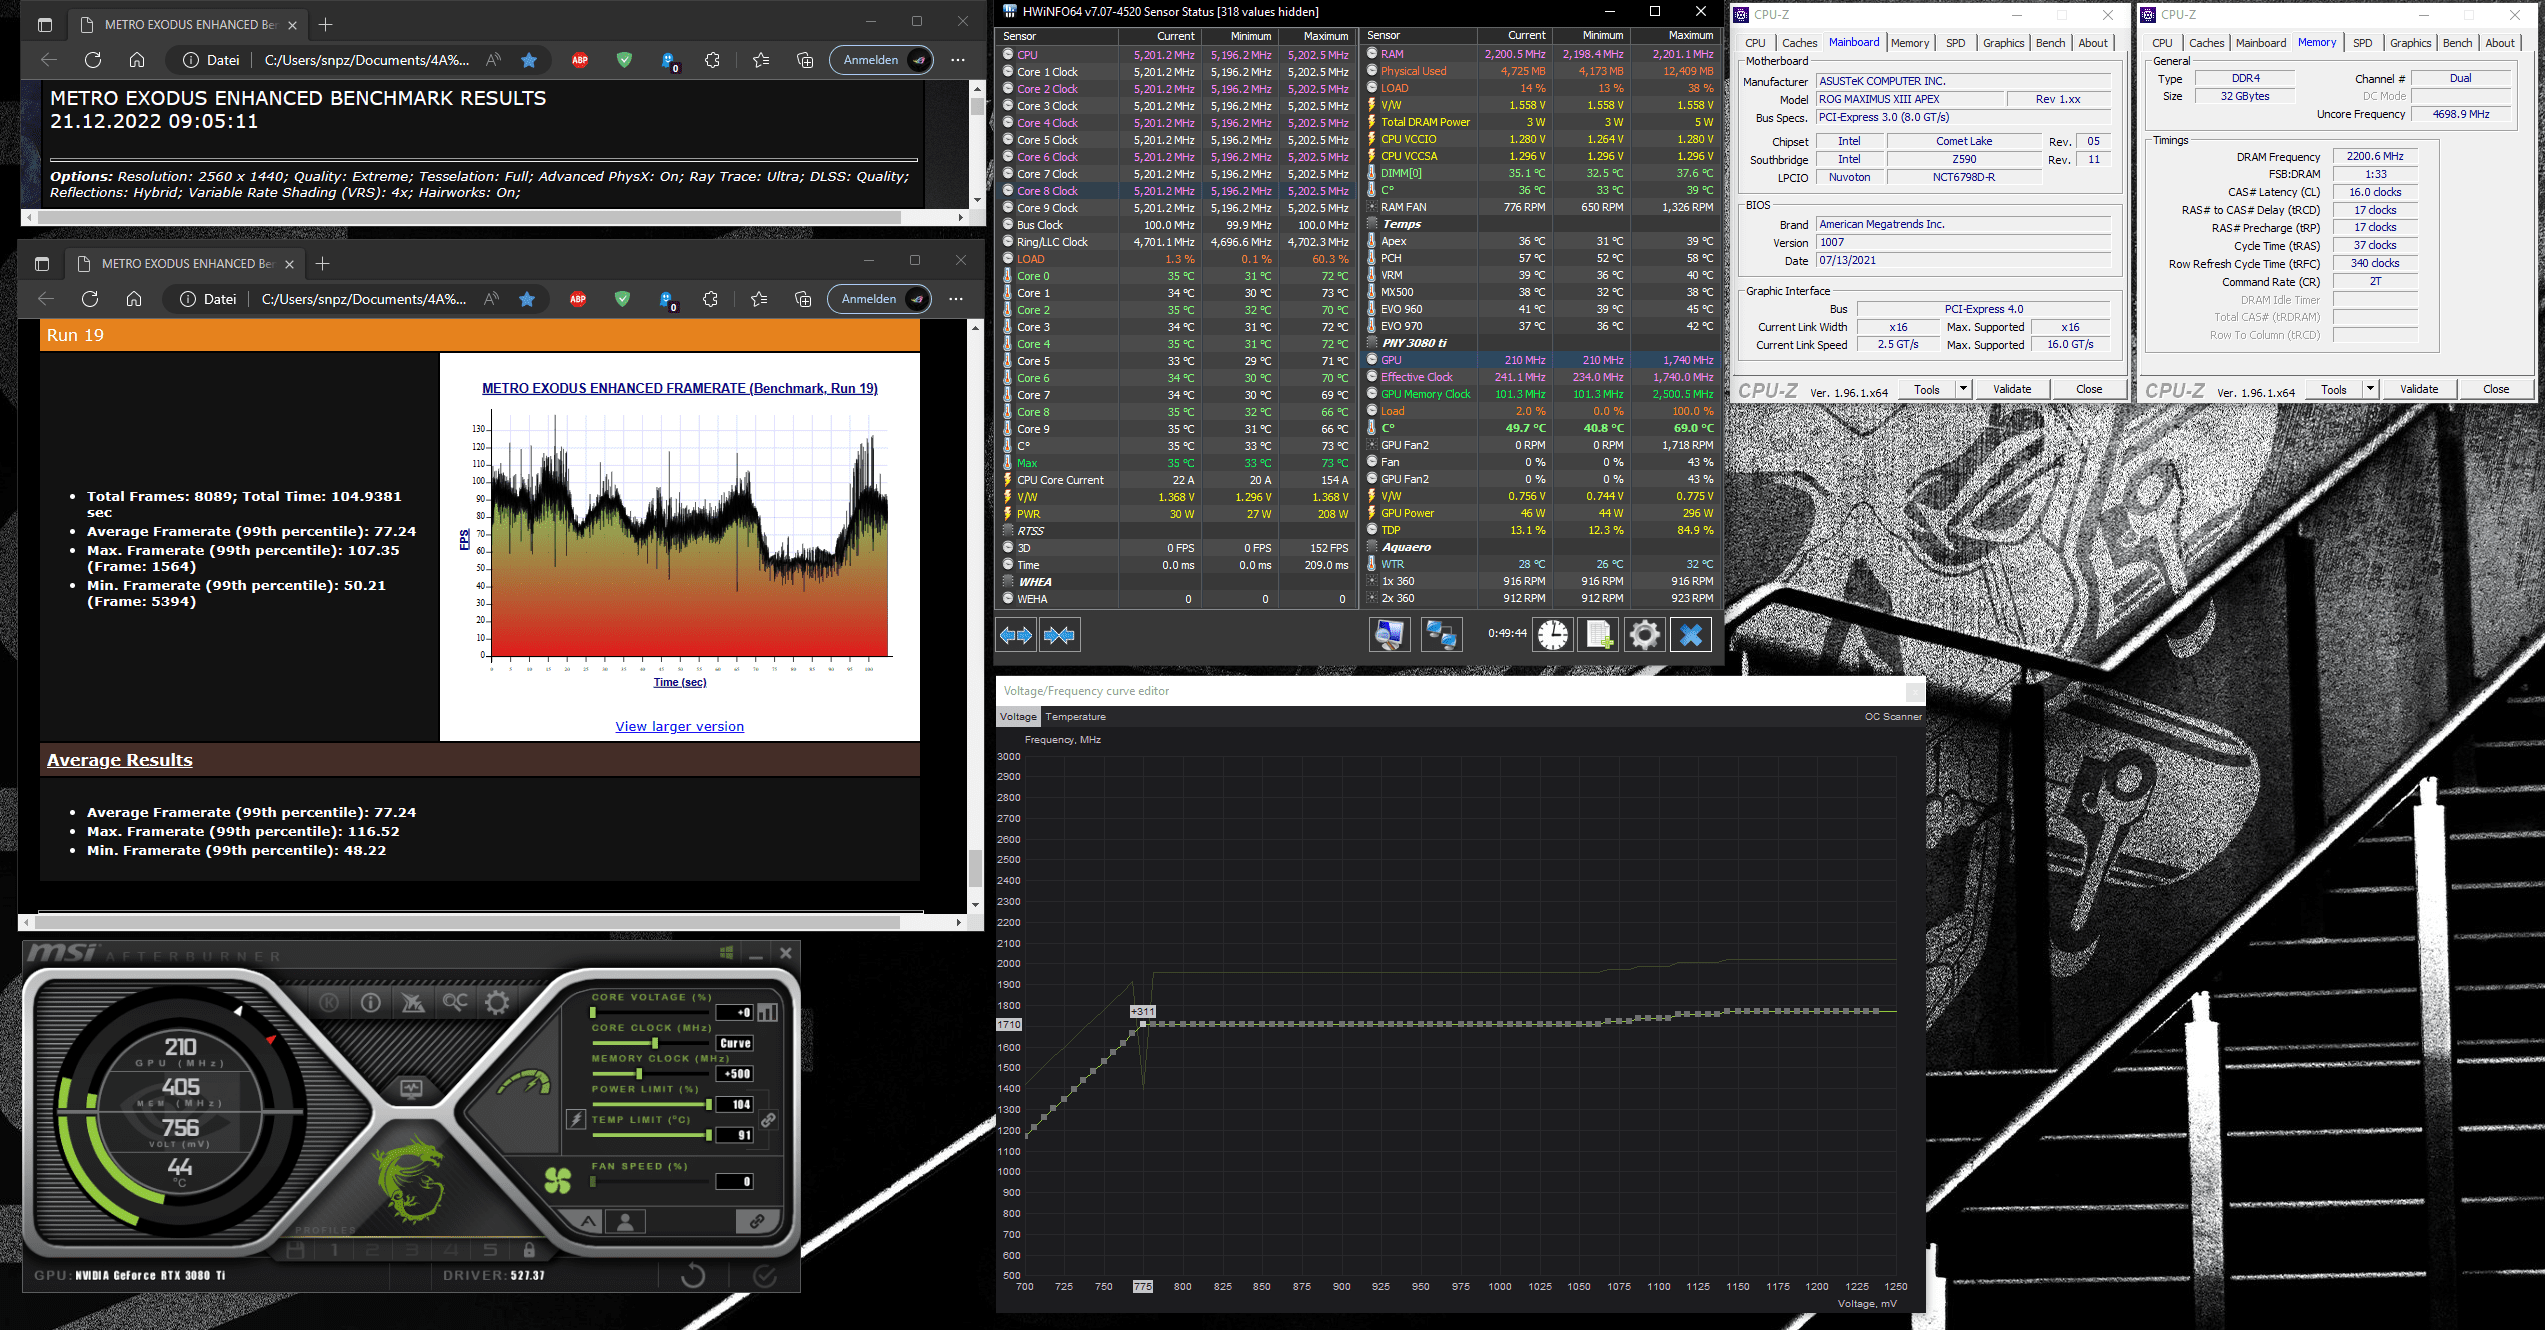Screen dimensions: 2545x1330
Task: Select Afterburner profile slot 1
Action: [335, 1249]
